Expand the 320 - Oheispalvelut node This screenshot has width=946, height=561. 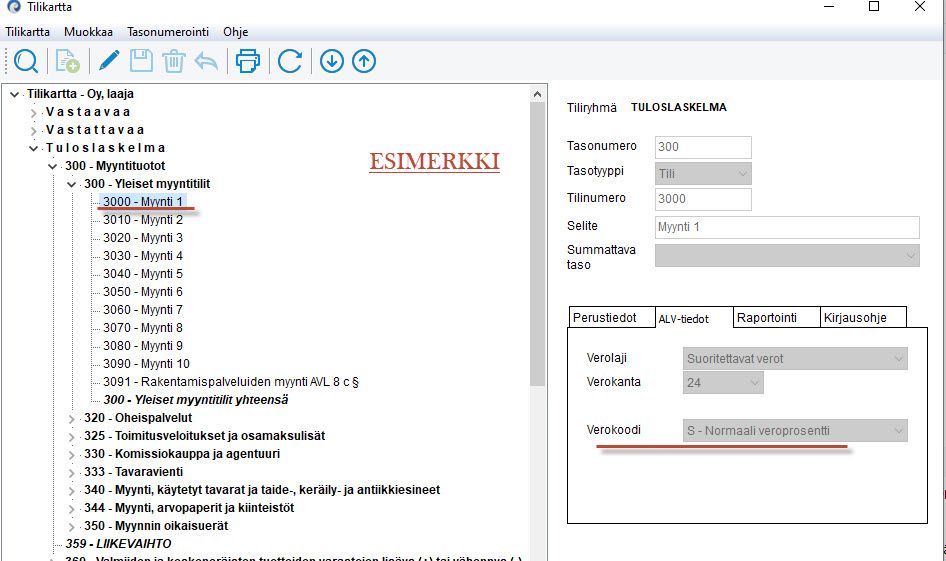pos(72,419)
